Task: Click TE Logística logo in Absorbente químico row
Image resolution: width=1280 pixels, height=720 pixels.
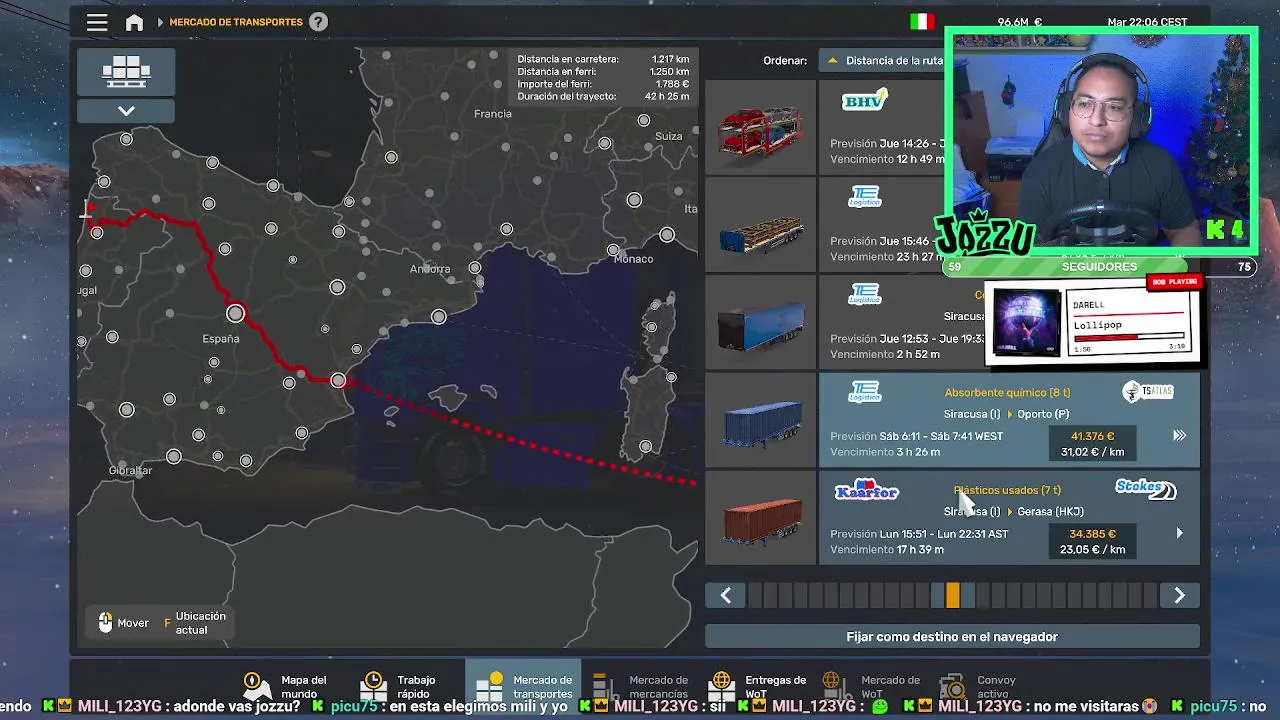Action: coord(865,392)
